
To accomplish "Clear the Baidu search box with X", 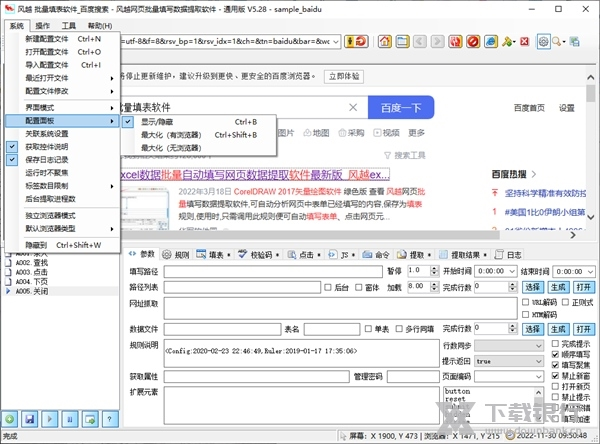I will (353, 107).
